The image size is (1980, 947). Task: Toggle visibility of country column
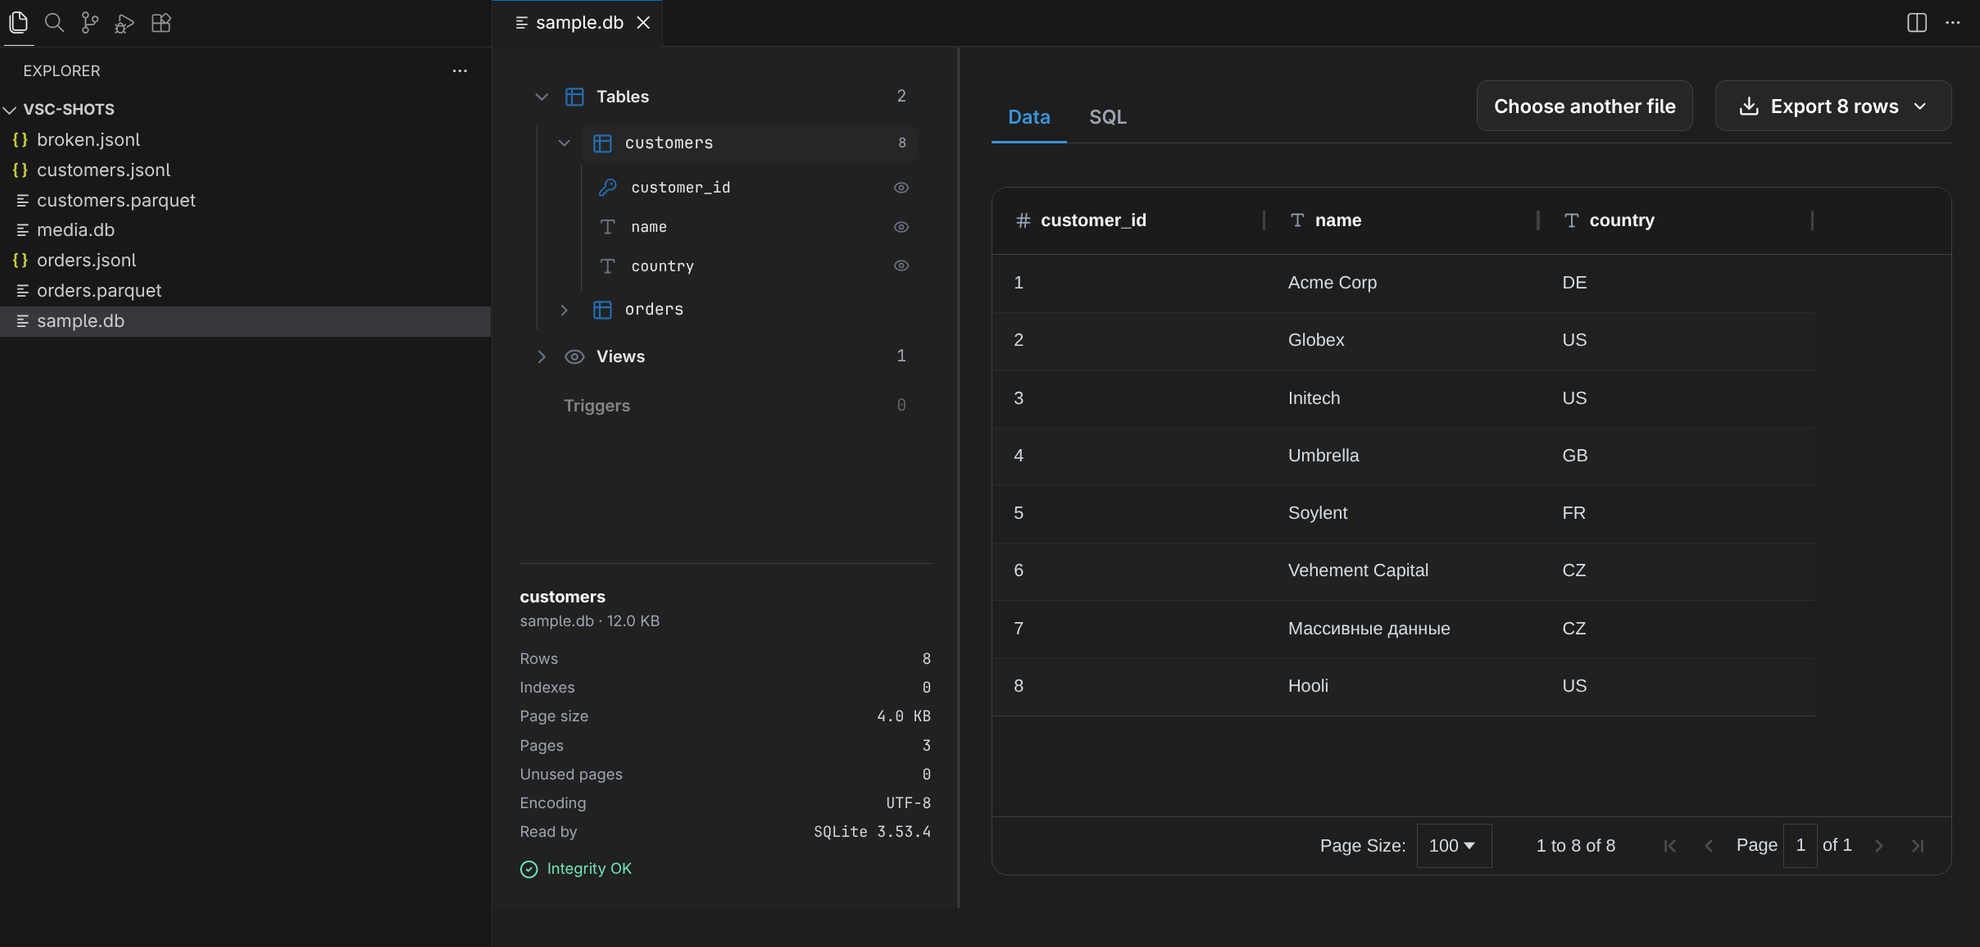pos(901,266)
